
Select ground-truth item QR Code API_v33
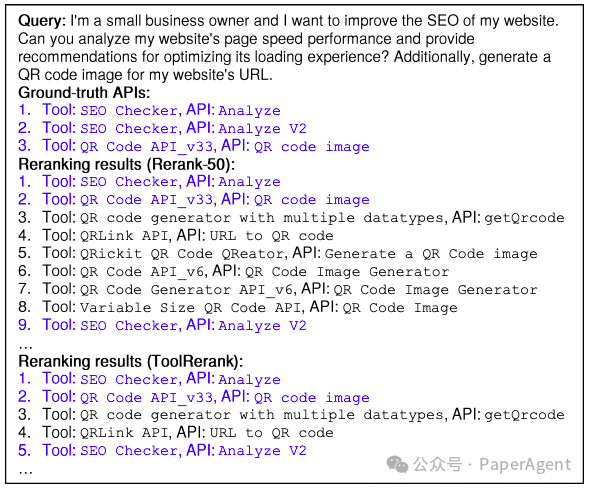click(x=194, y=146)
